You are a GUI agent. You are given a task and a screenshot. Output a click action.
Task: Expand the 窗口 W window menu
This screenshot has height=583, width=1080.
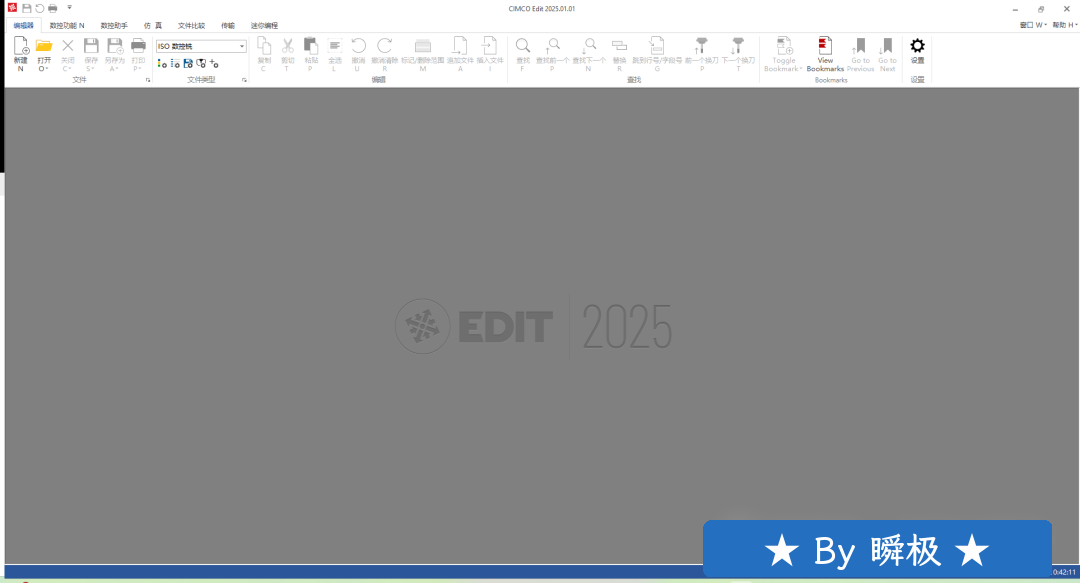pyautogui.click(x=1033, y=25)
